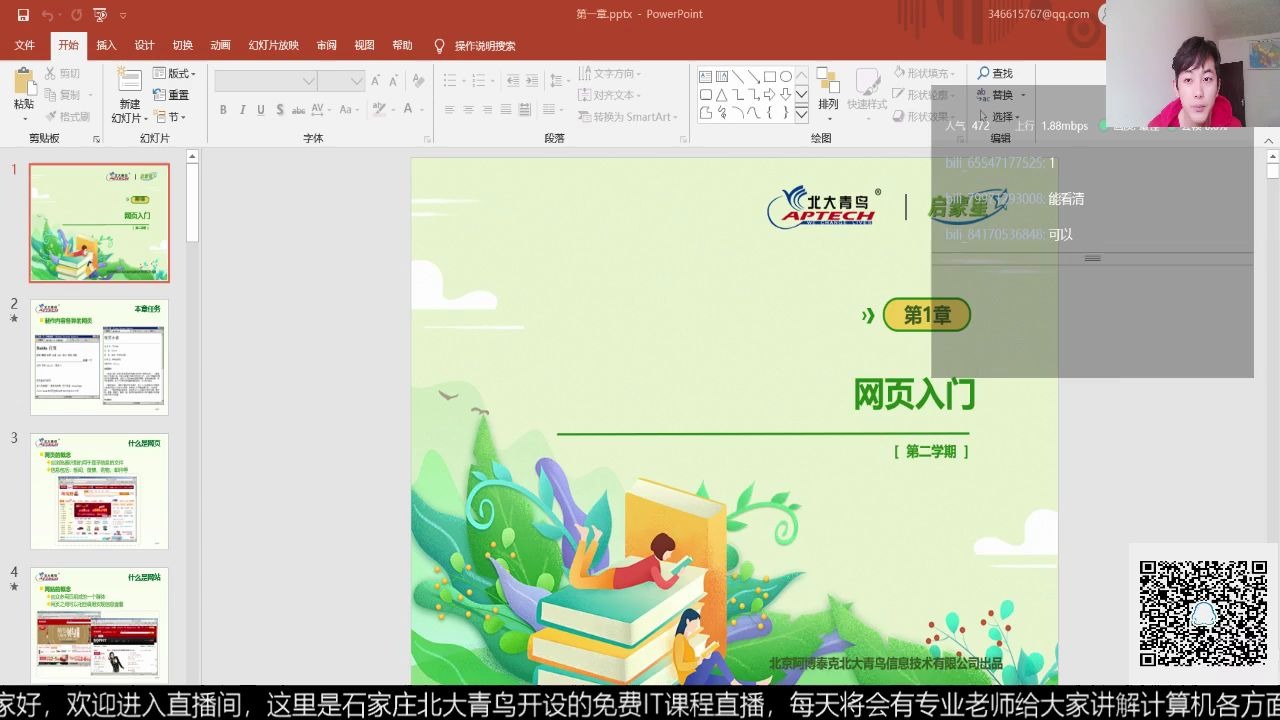
Task: Click the numbered list icon
Action: click(479, 81)
